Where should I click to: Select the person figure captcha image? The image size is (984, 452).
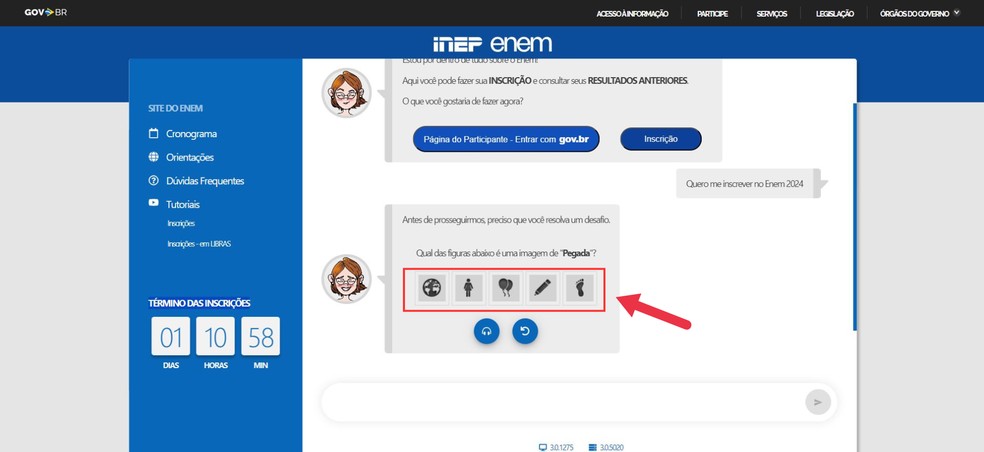click(469, 288)
